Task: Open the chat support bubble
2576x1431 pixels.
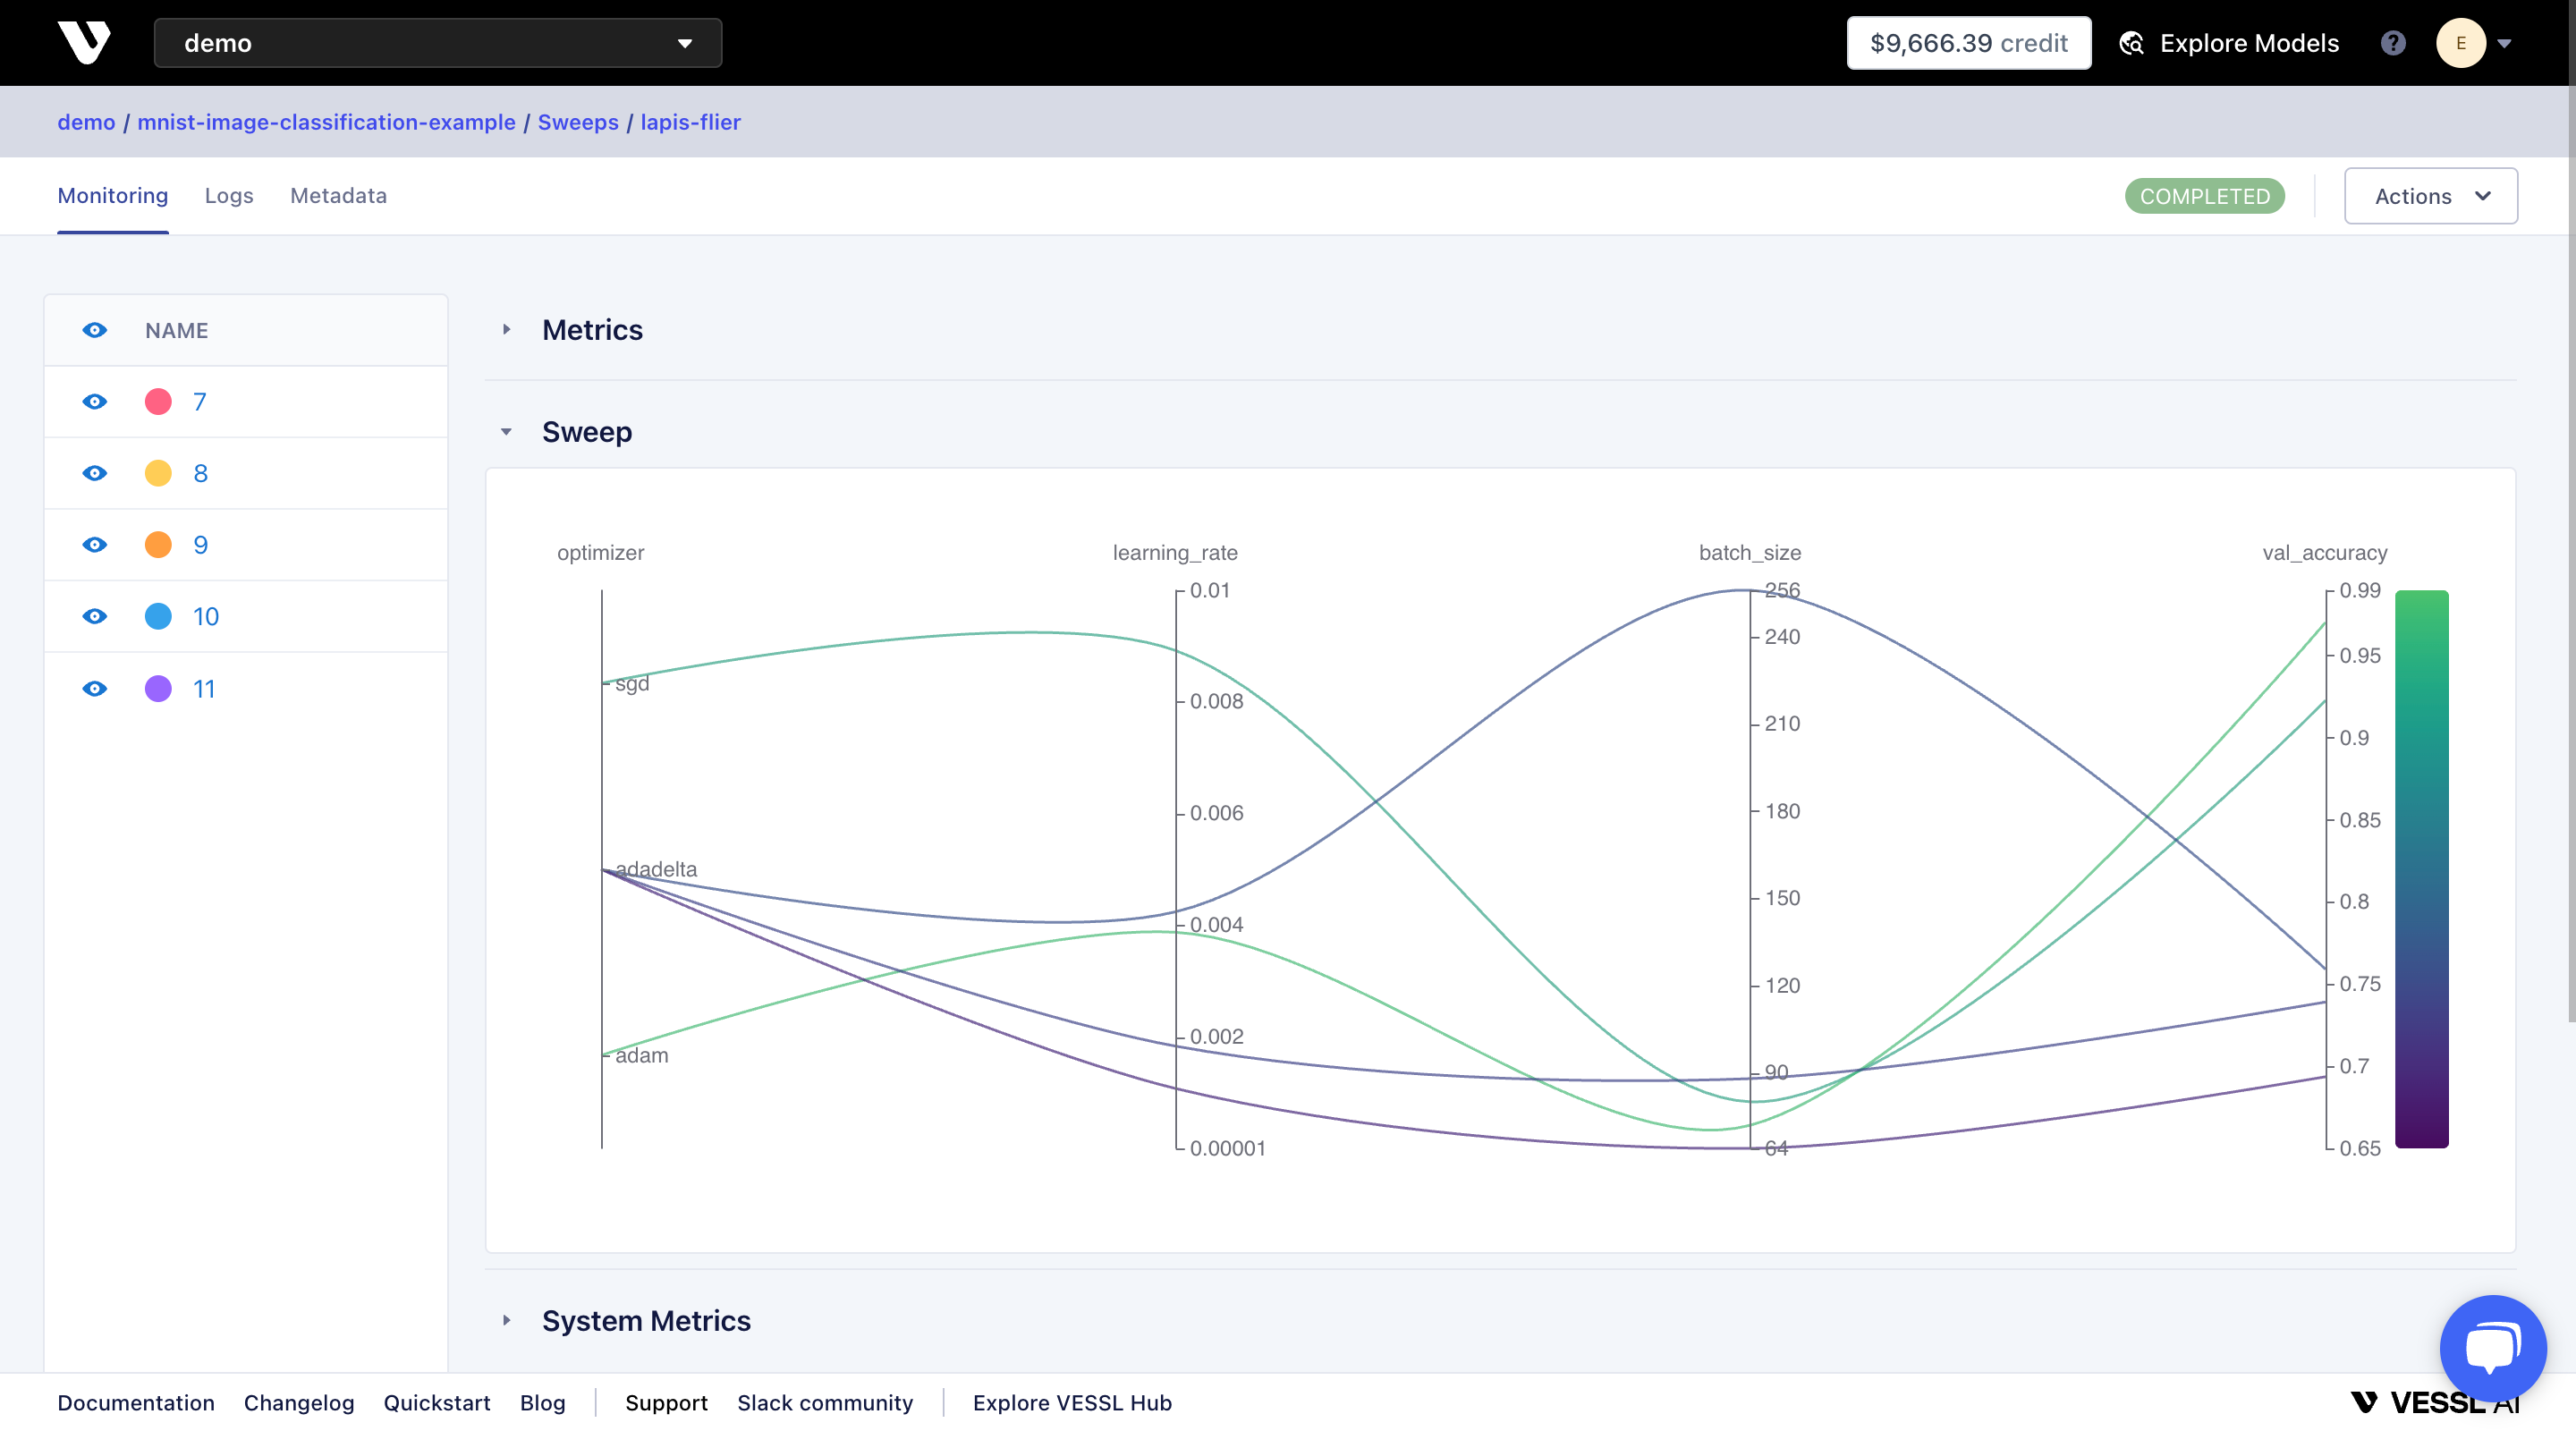Action: pyautogui.click(x=2491, y=1347)
